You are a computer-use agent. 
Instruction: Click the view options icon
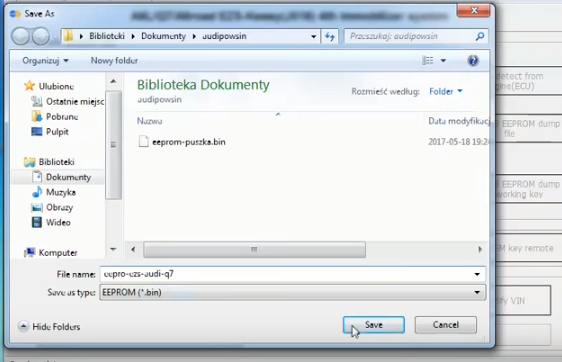point(428,61)
